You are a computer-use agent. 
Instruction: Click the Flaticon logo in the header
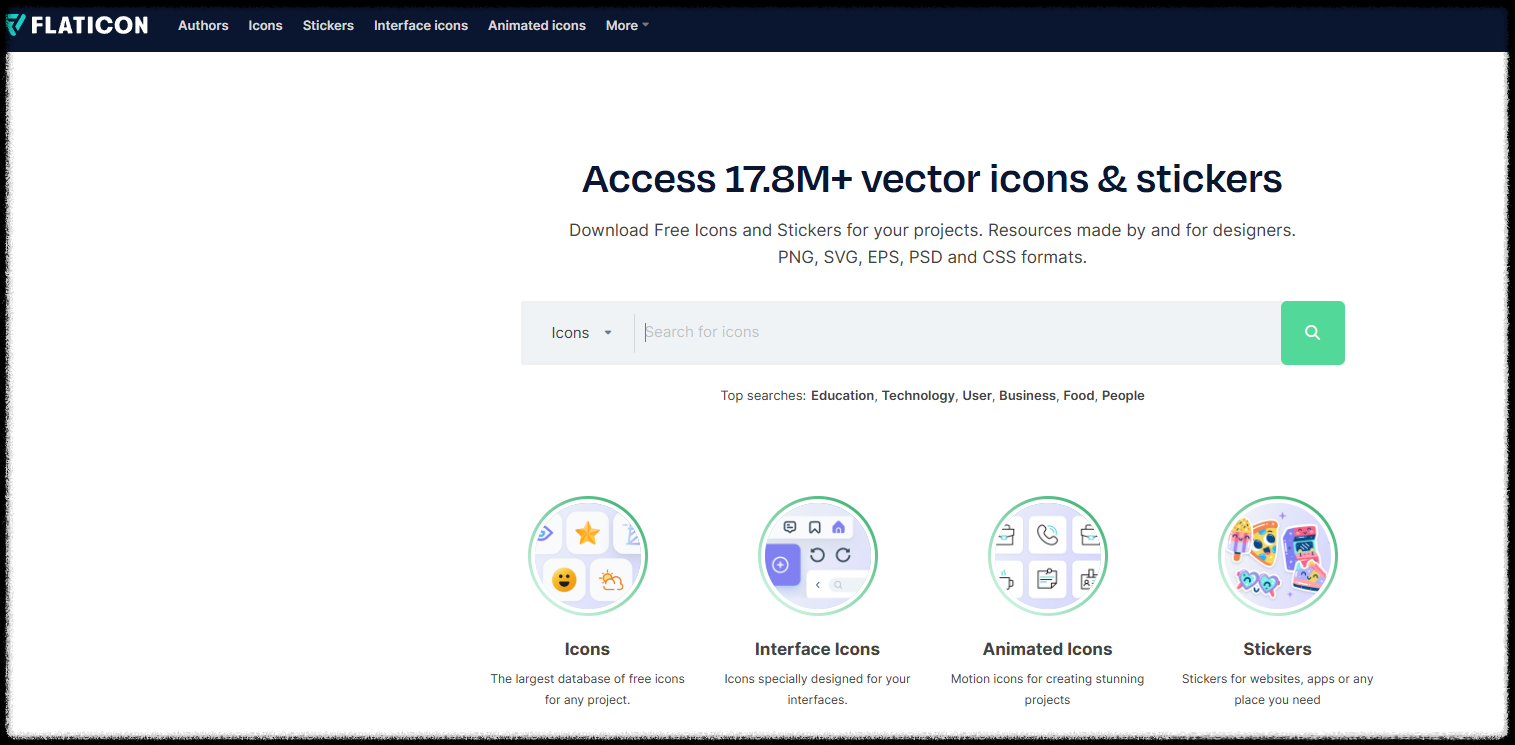[78, 25]
